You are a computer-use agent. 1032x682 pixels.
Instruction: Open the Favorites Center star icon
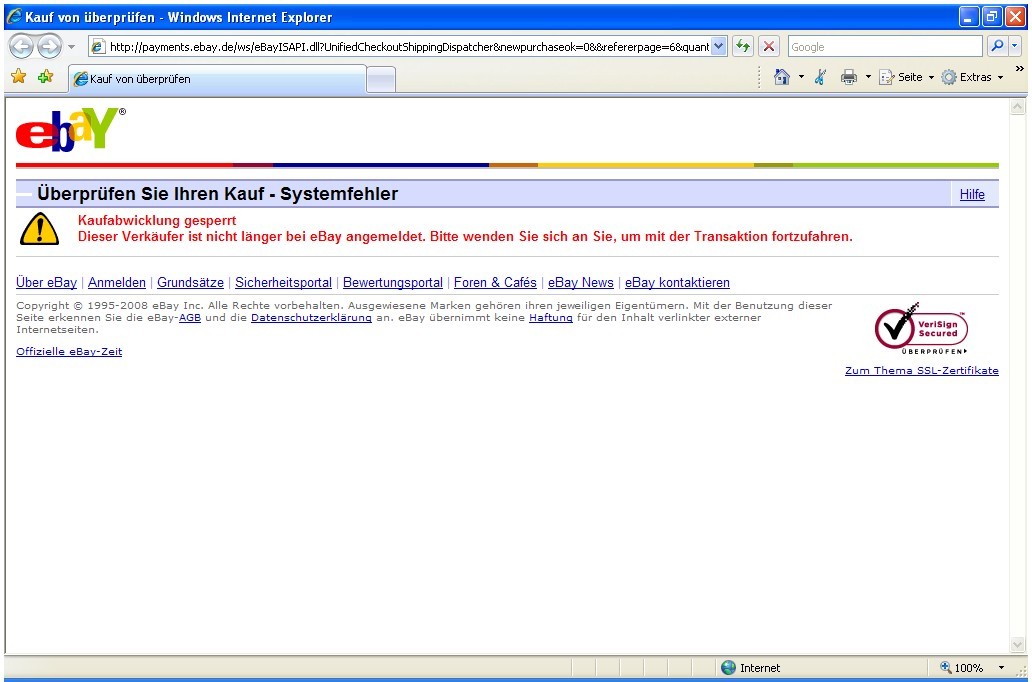tap(18, 77)
